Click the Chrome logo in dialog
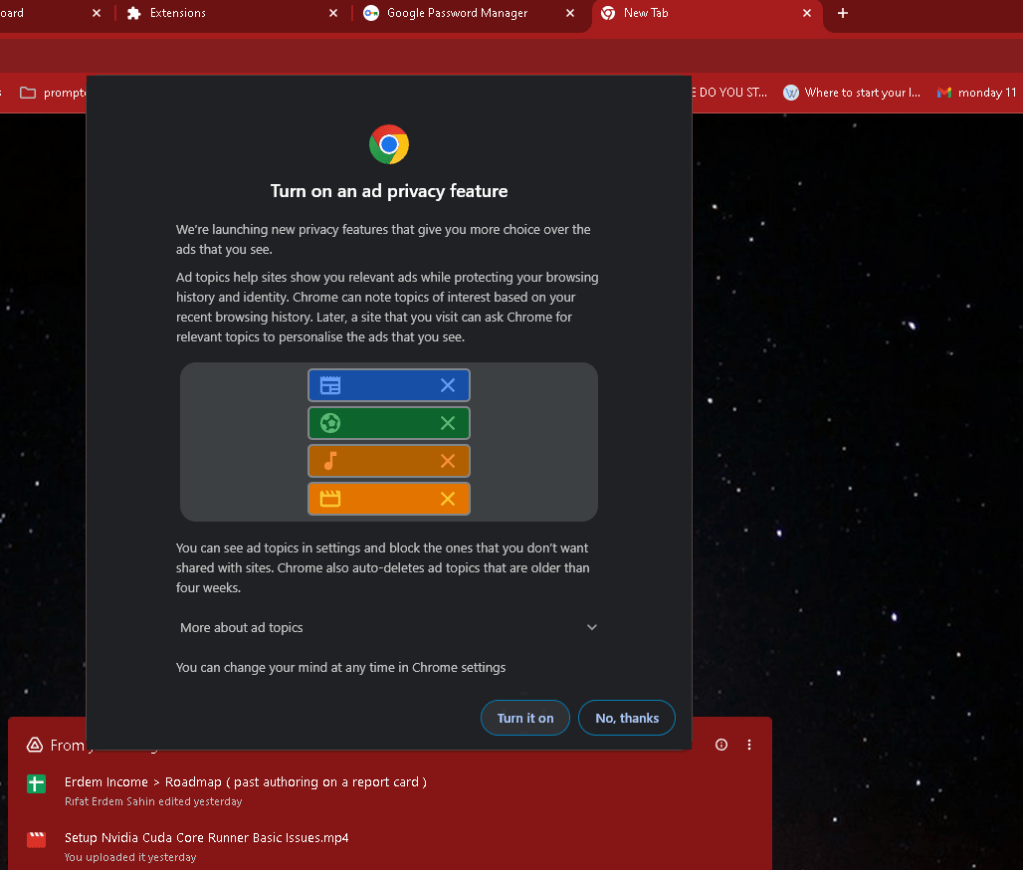The height and width of the screenshot is (870, 1023). click(x=389, y=144)
